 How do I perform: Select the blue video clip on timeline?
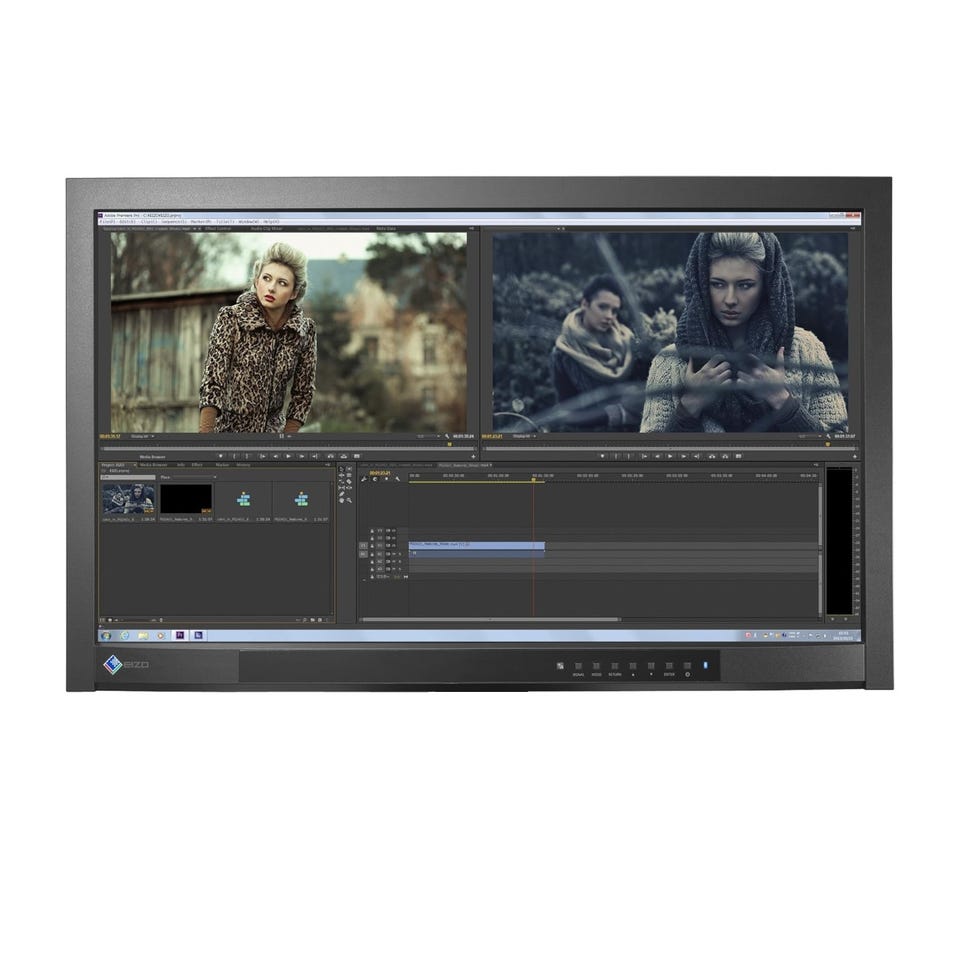(477, 544)
